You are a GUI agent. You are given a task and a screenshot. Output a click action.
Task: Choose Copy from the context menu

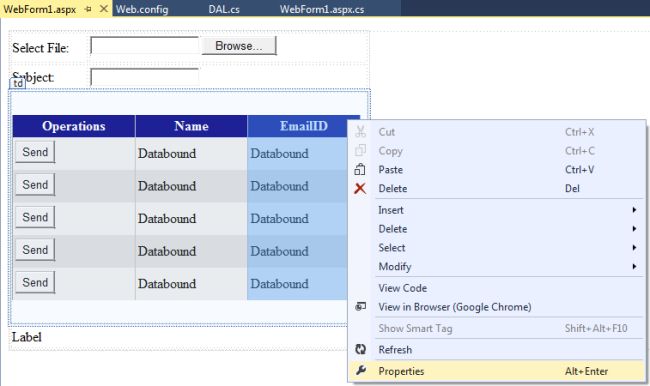(496, 151)
